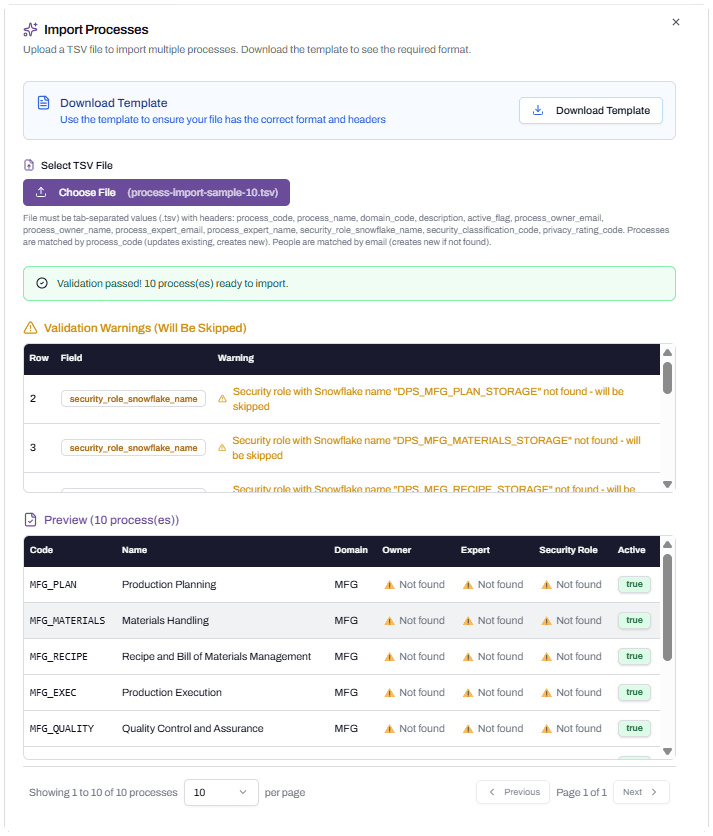Download the TSV template file

pyautogui.click(x=591, y=110)
